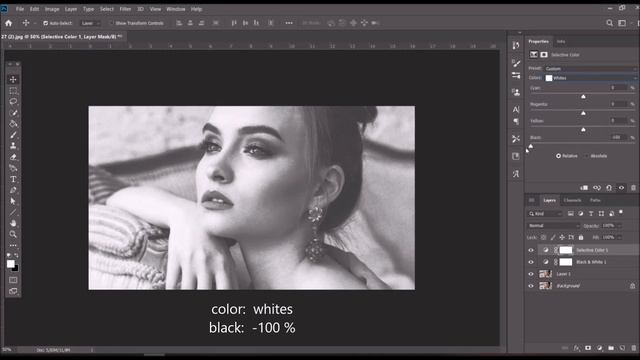Select the Hand tool
640x360 pixels.
coord(13,223)
